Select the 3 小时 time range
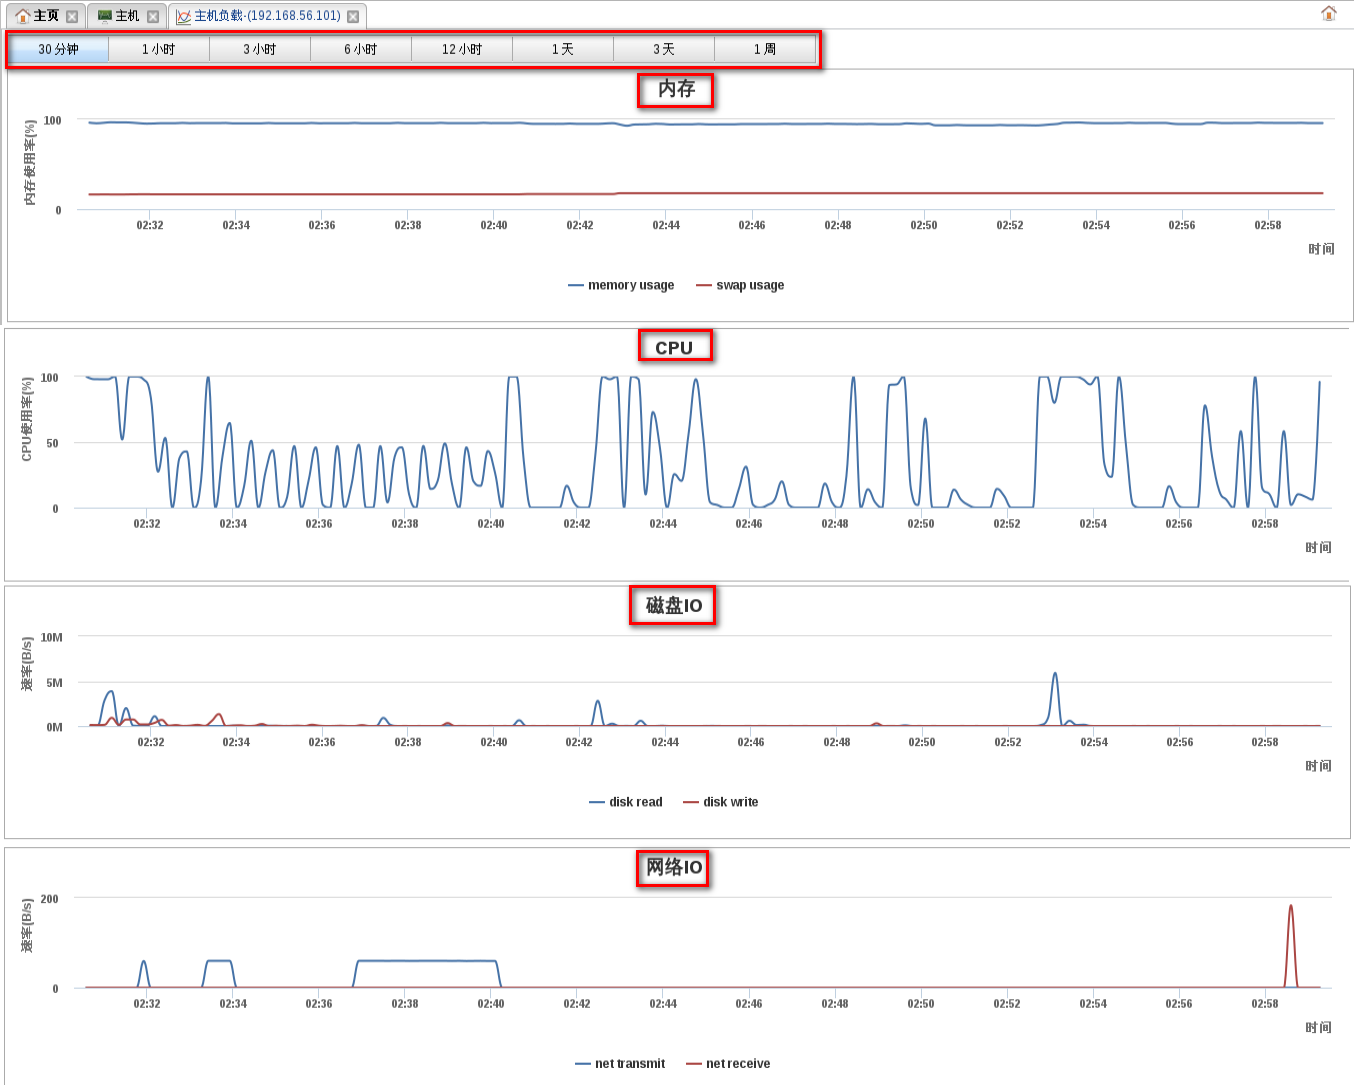The height and width of the screenshot is (1085, 1354). click(259, 49)
